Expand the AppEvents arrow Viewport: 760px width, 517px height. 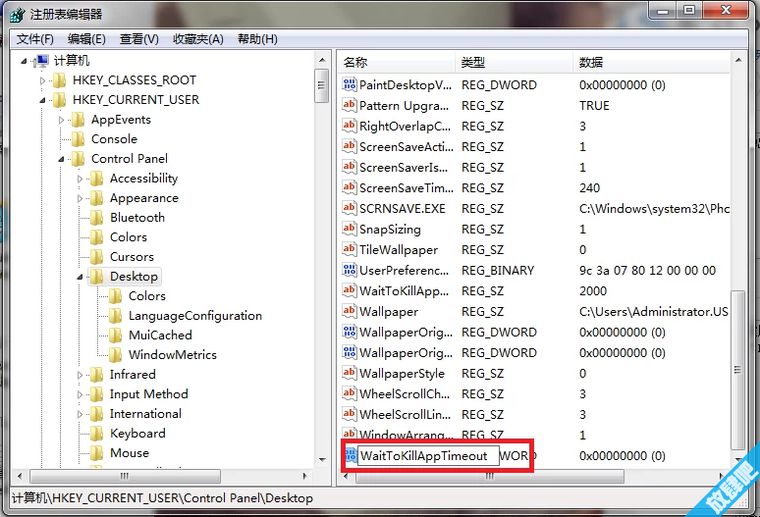click(61, 120)
